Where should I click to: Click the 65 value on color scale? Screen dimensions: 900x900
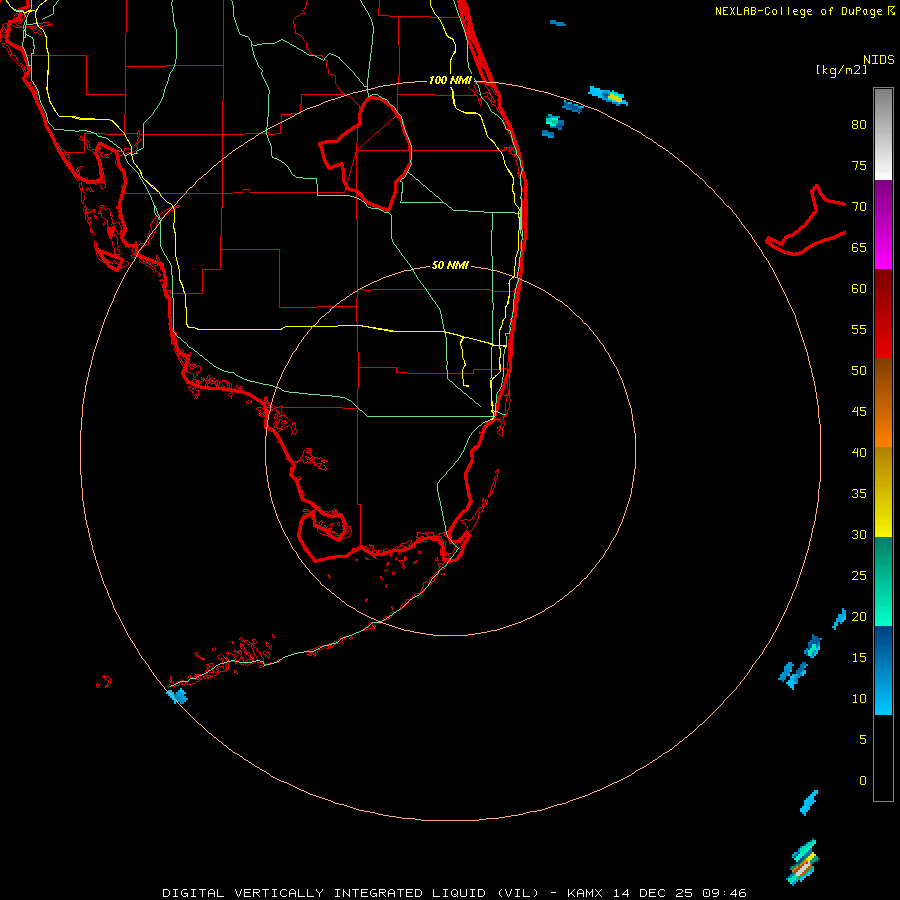pos(859,248)
